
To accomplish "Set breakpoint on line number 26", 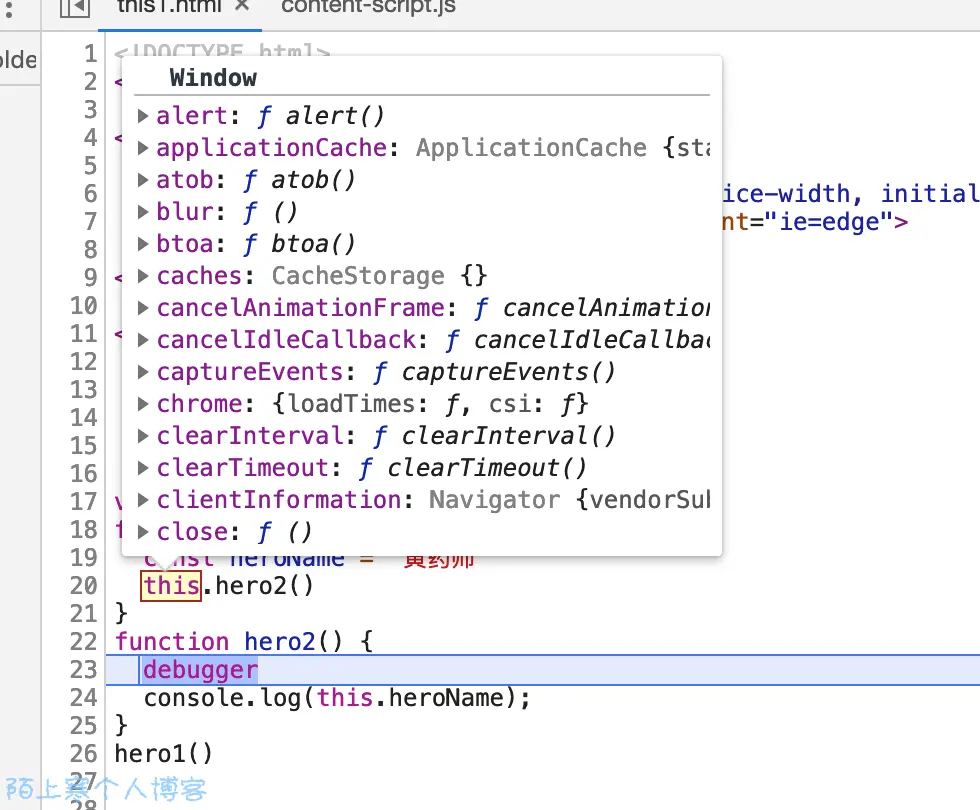I will click(84, 754).
